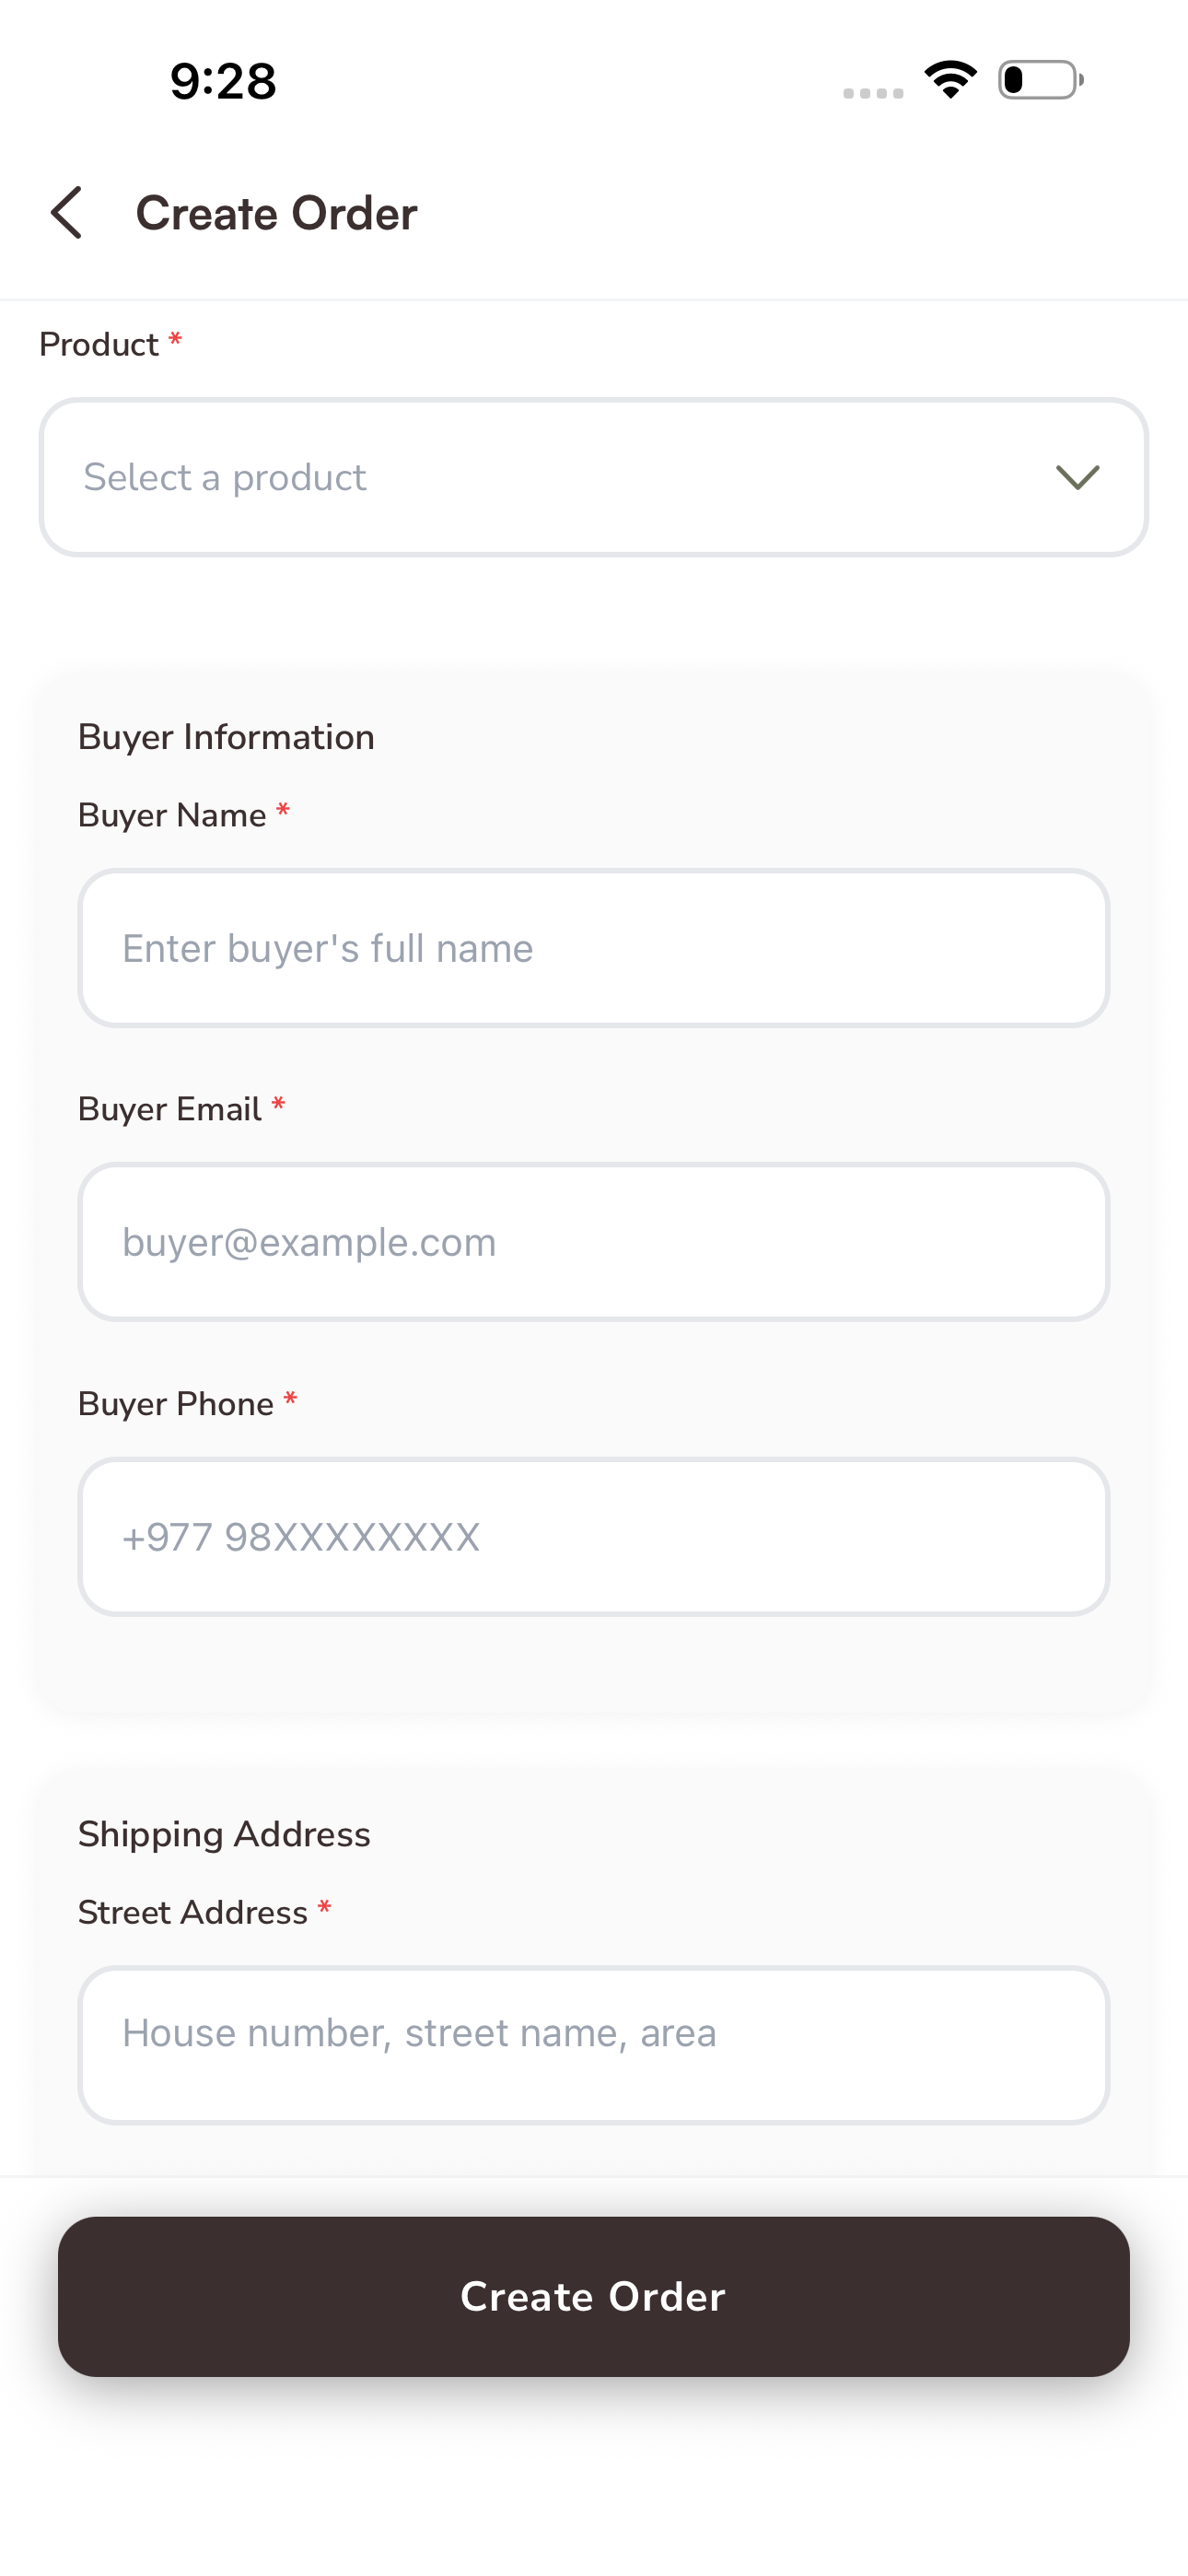Tap the buyer email field

point(594,1241)
